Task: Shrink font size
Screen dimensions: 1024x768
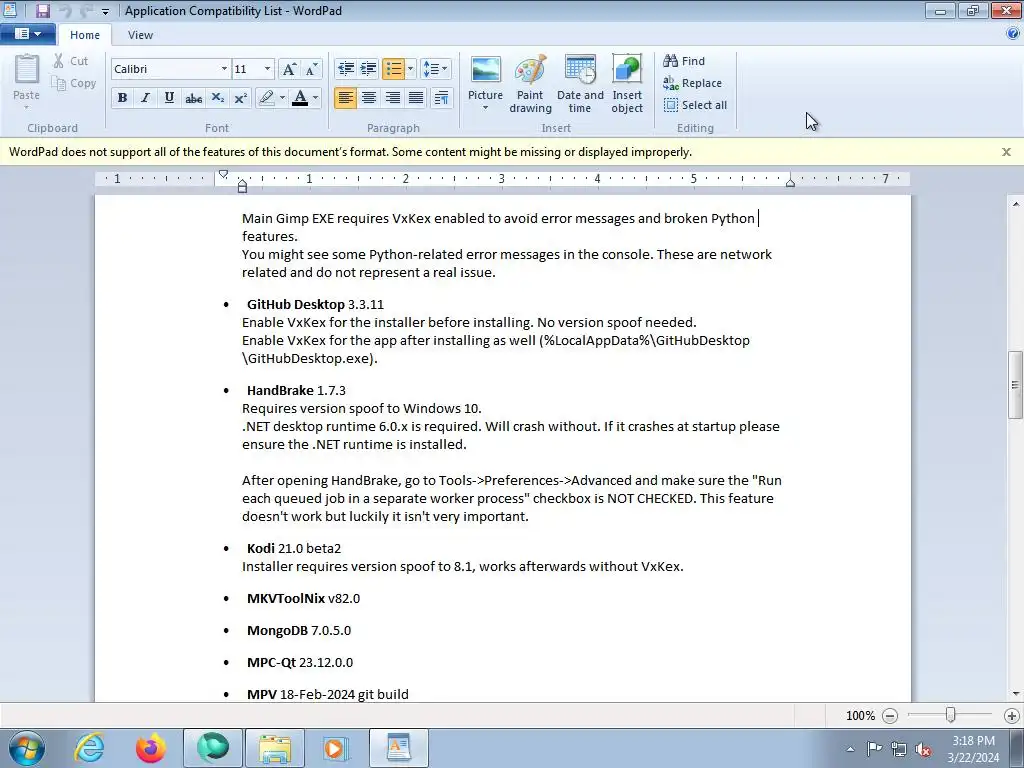Action: point(312,69)
